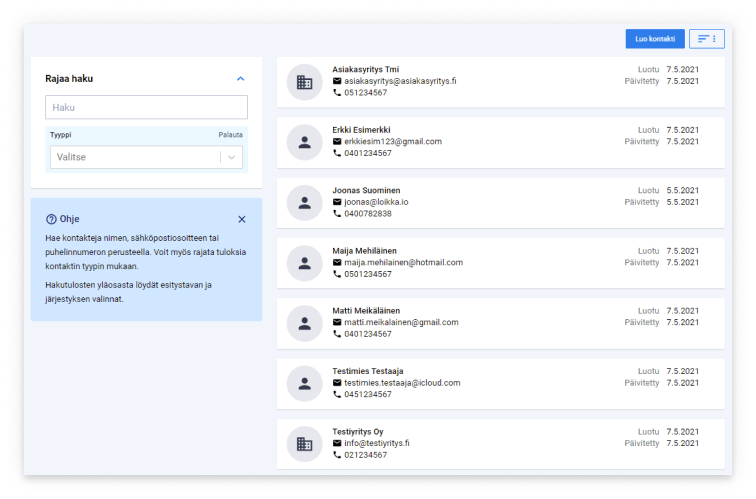
Task: Click Maija Mehiläinen person avatar
Action: click(x=304, y=263)
